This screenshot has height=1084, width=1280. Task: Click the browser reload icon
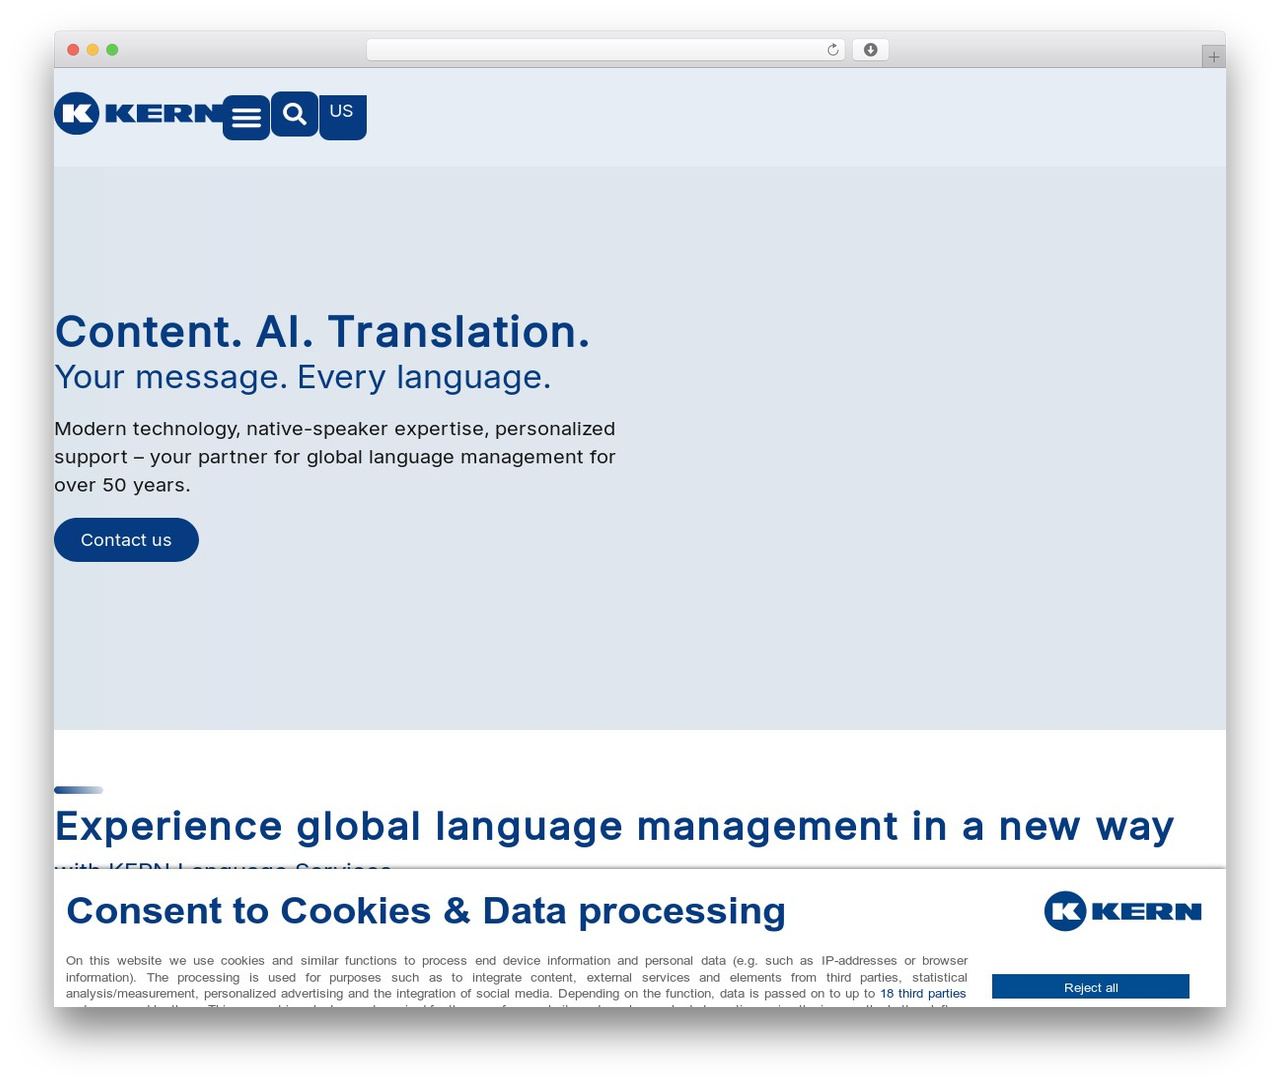pyautogui.click(x=833, y=50)
